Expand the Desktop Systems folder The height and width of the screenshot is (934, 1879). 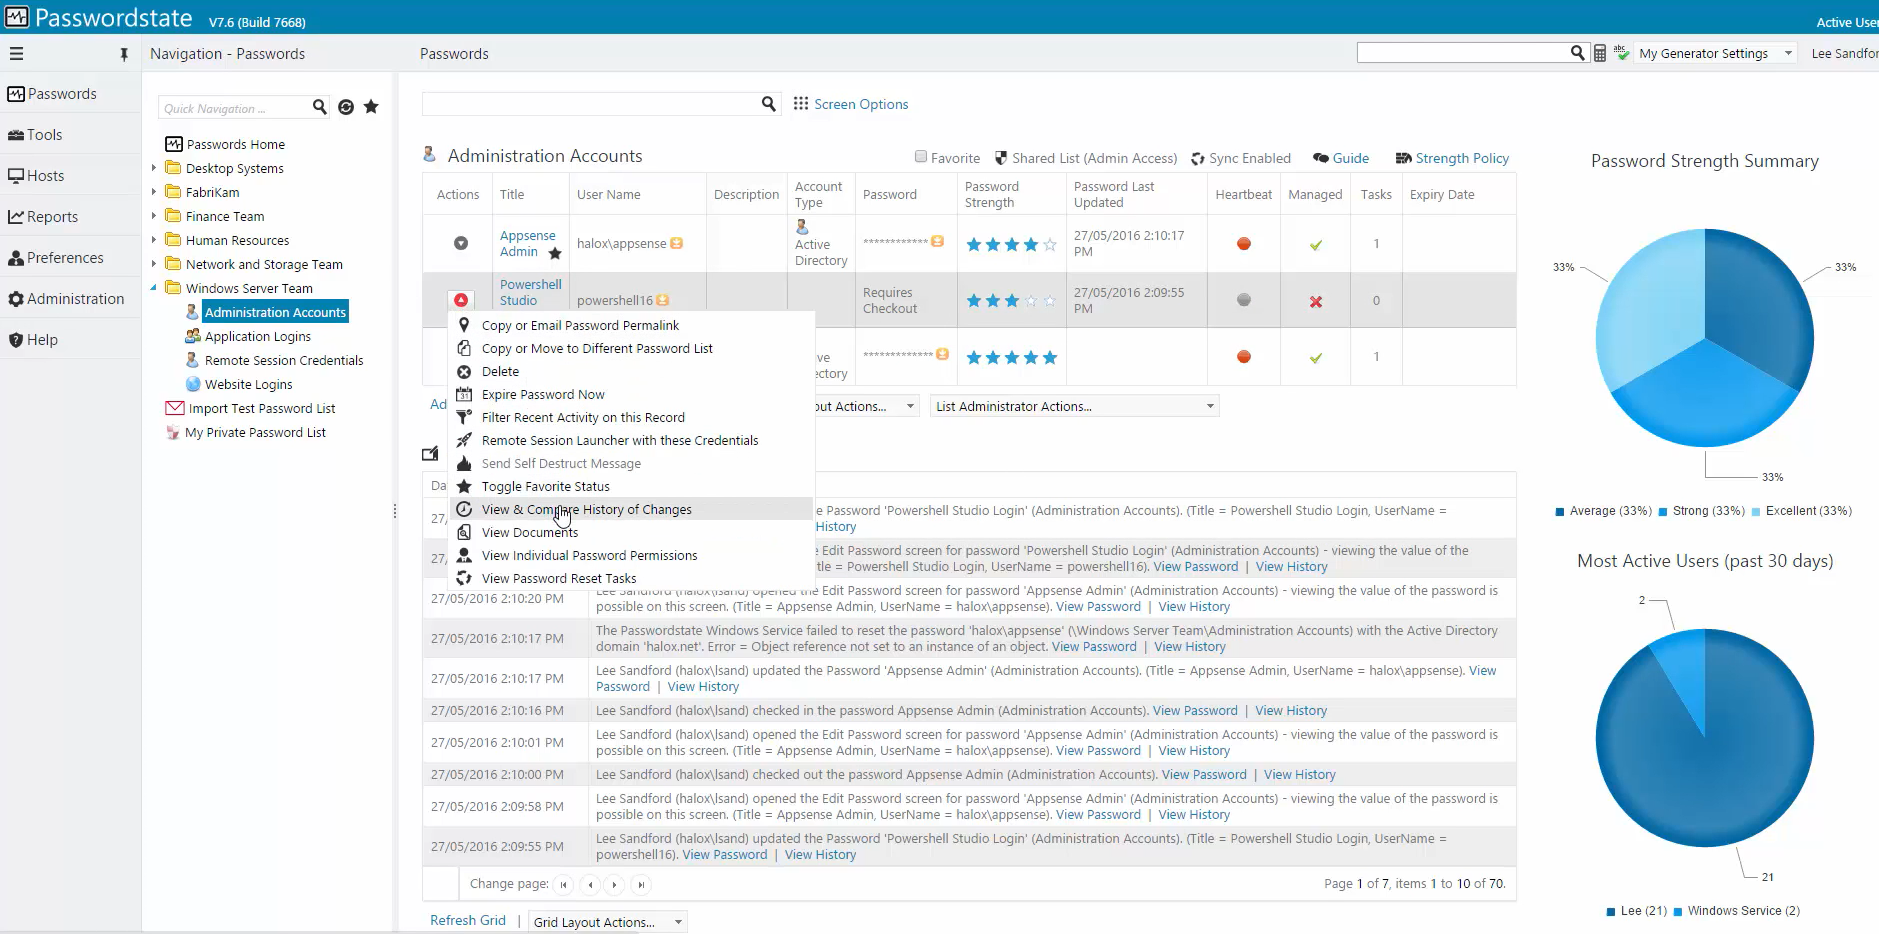tap(154, 168)
